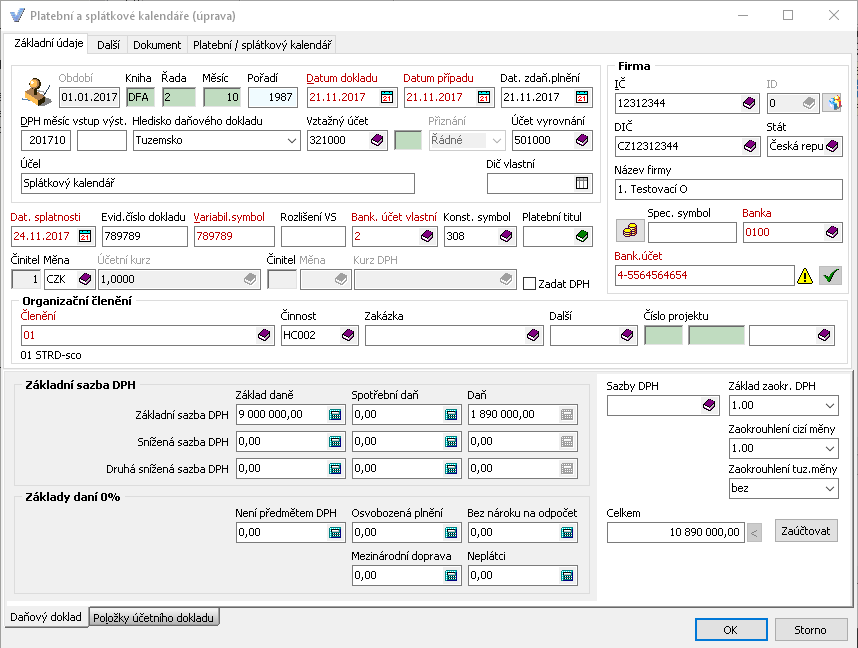Open lookup book for Bank. účet vlastní
This screenshot has height=648, width=858.
pos(427,236)
